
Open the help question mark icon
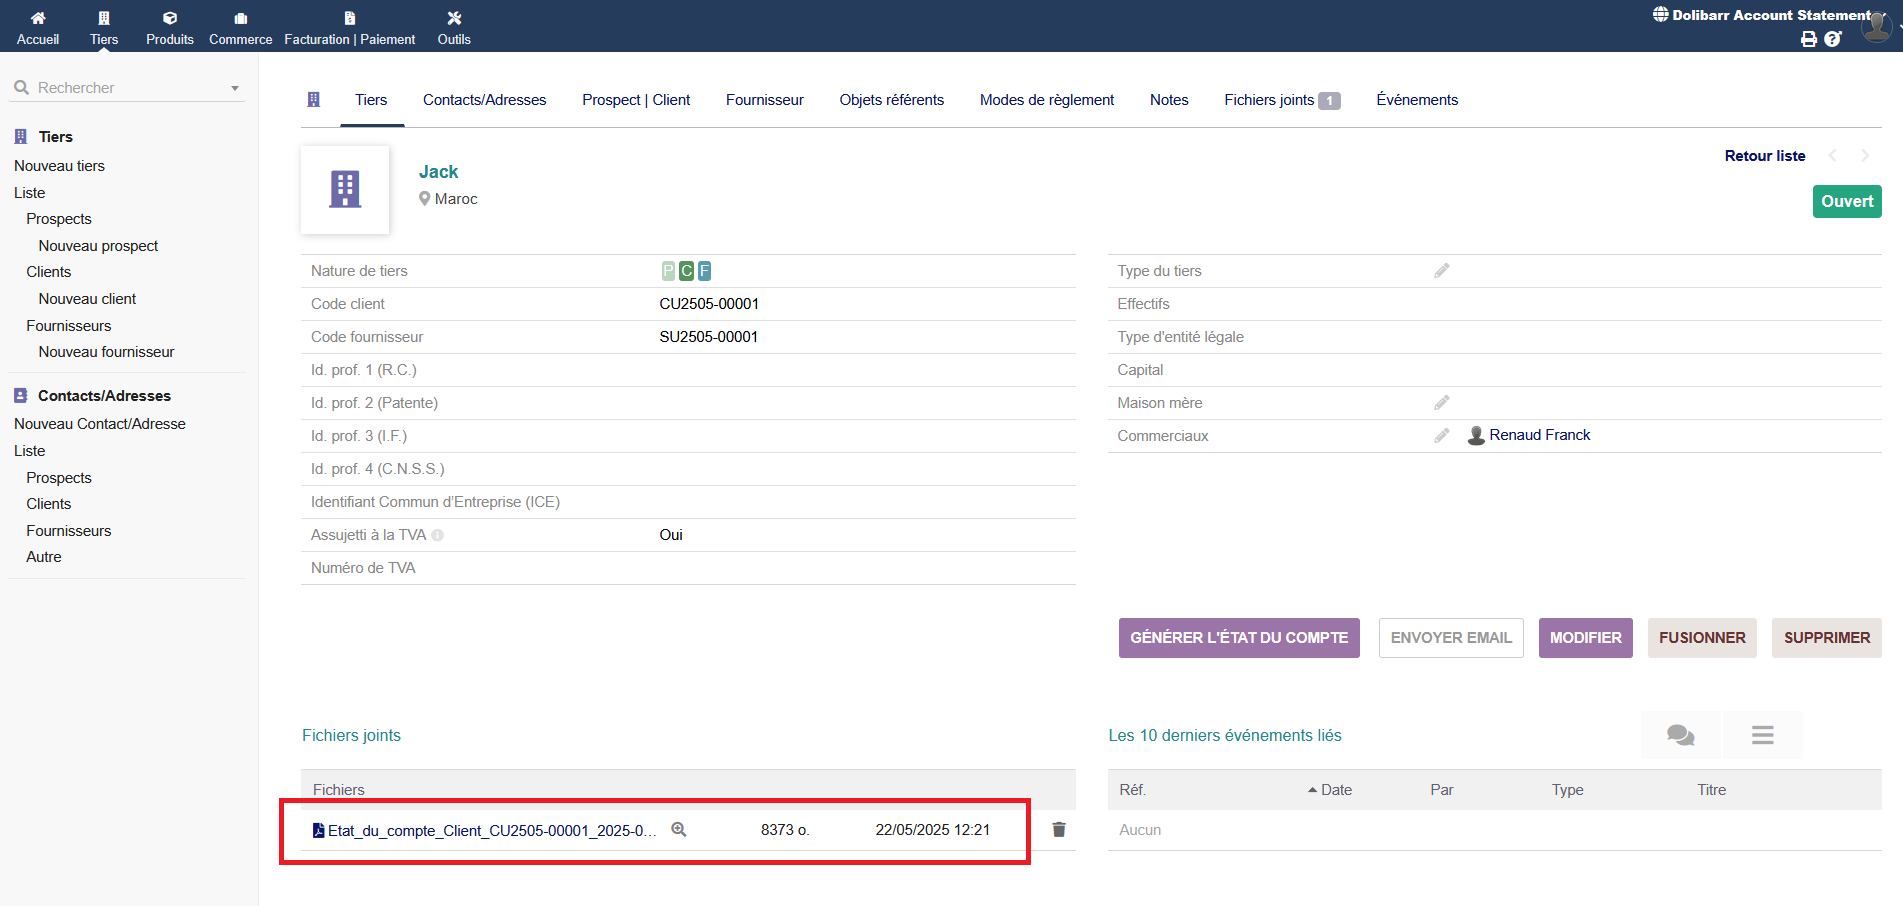(x=1832, y=39)
